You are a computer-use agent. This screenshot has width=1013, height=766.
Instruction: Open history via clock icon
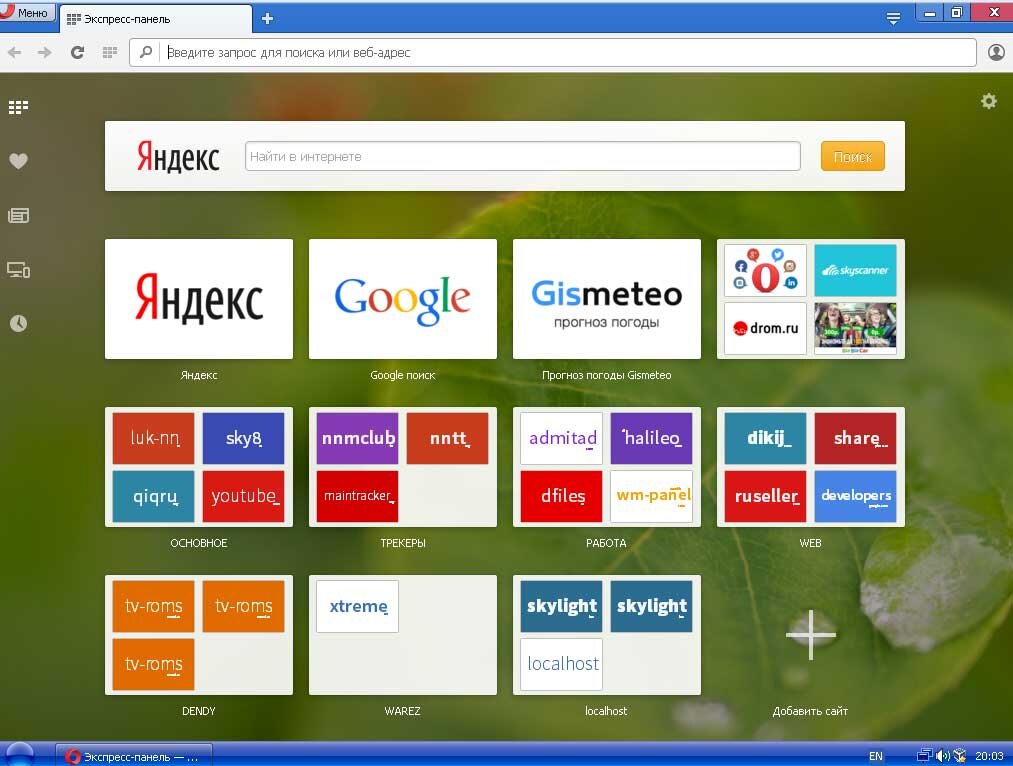pos(18,324)
